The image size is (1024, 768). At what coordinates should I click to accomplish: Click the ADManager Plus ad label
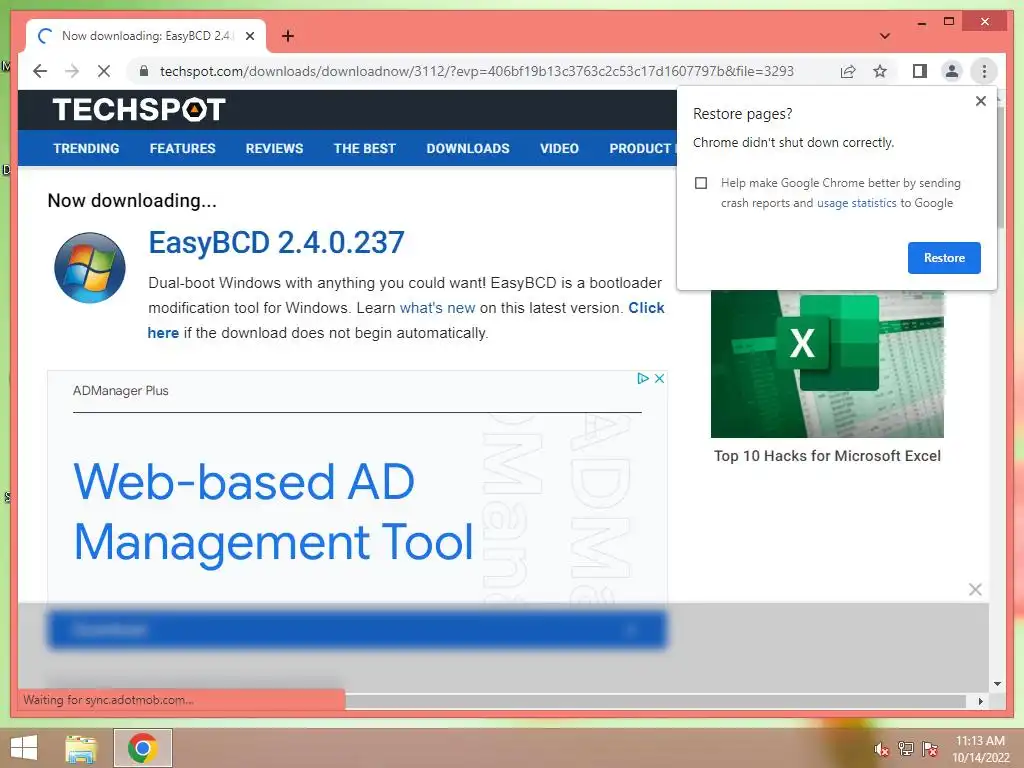coord(121,391)
